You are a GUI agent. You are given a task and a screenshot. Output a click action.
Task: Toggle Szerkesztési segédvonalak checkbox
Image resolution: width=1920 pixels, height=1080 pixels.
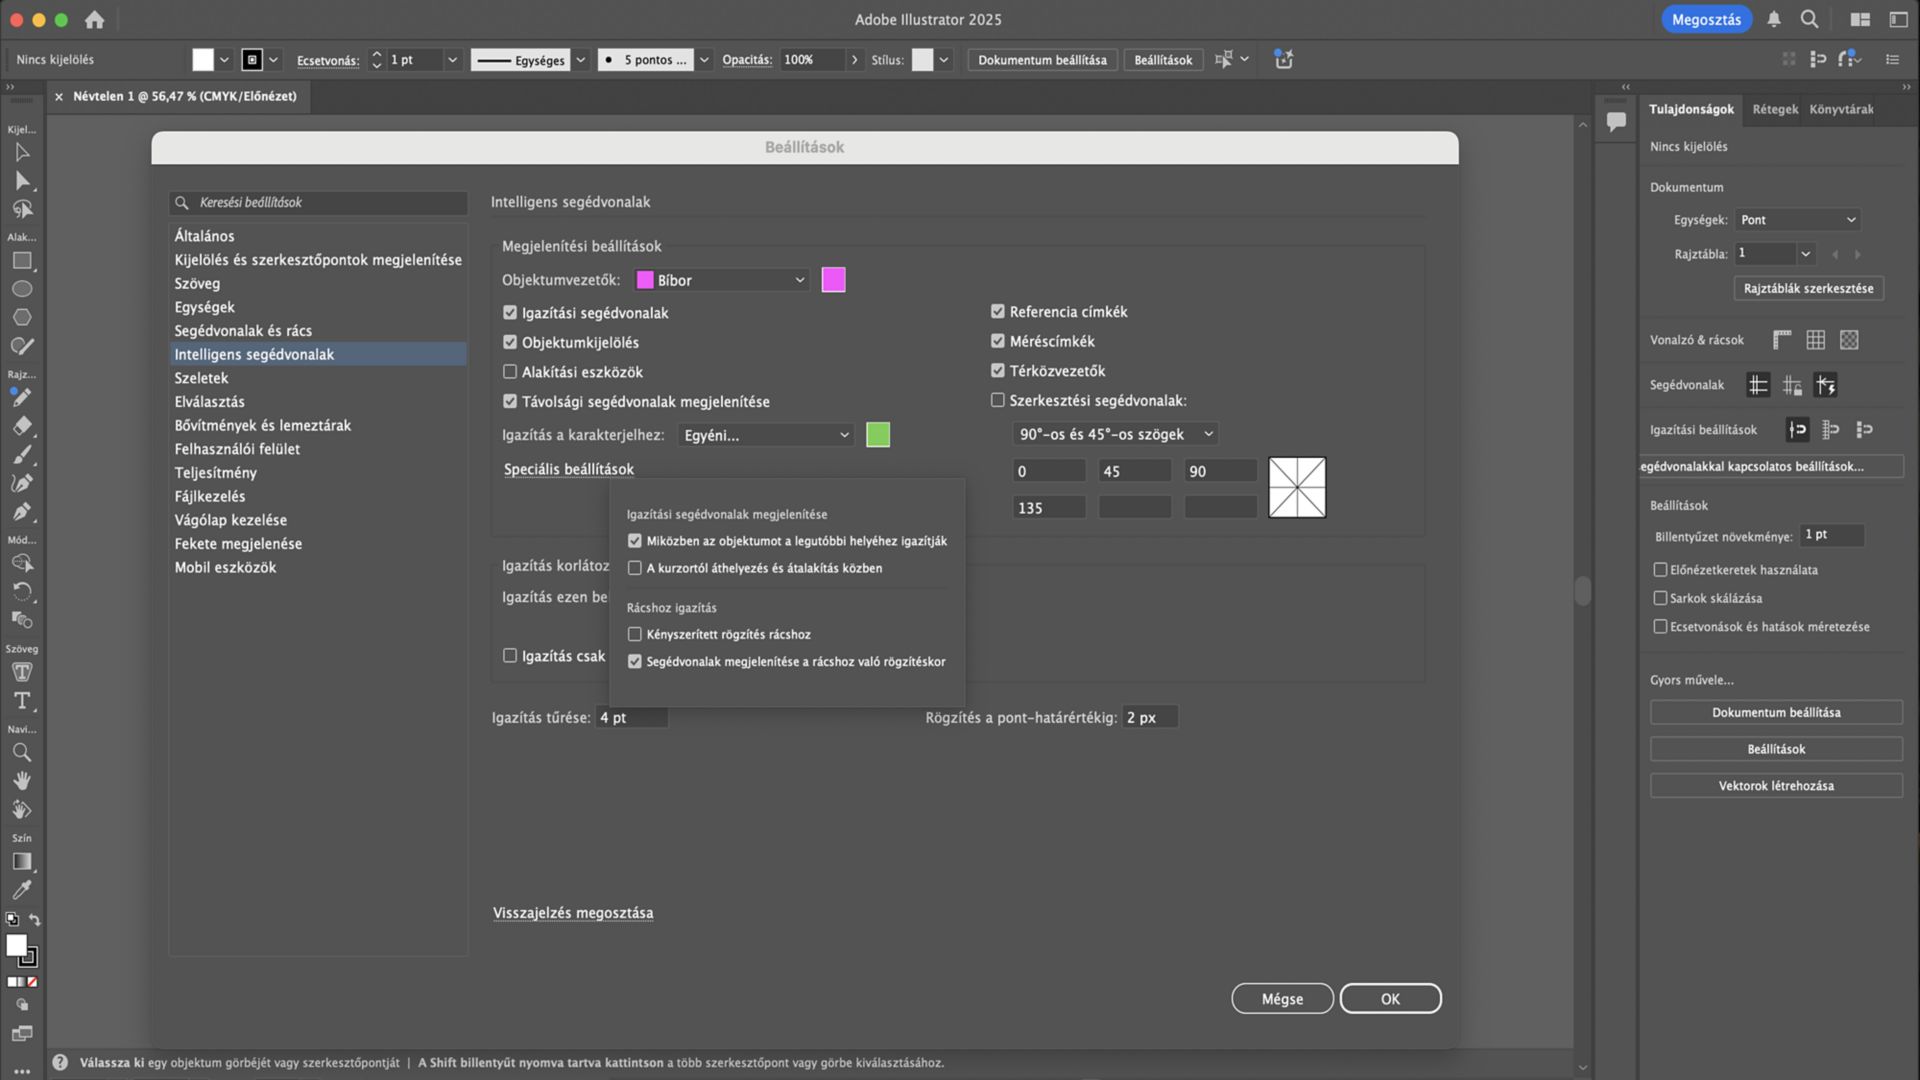(x=997, y=400)
